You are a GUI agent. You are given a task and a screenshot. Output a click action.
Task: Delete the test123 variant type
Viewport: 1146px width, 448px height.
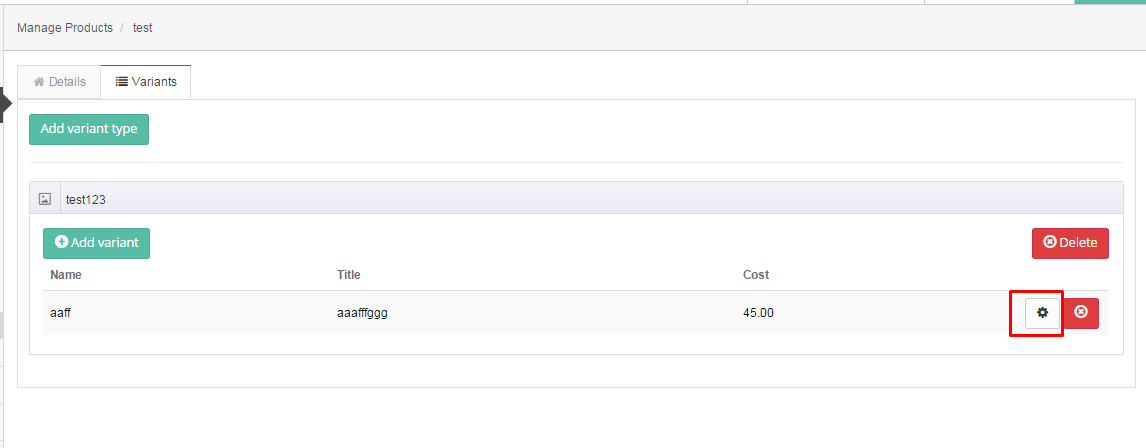tap(1070, 243)
